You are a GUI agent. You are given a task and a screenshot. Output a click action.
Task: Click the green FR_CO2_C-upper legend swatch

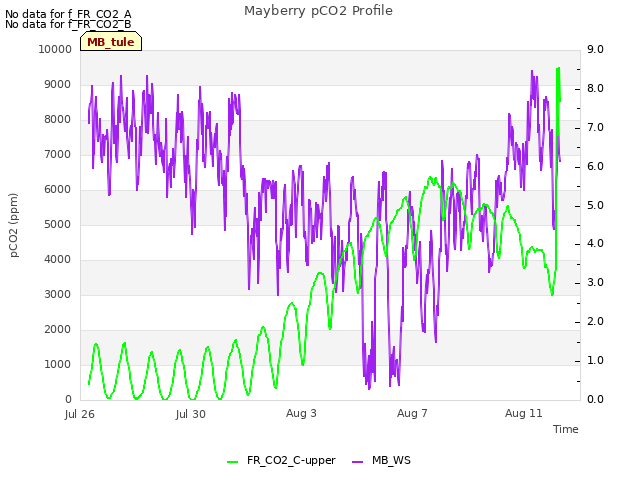(232, 462)
